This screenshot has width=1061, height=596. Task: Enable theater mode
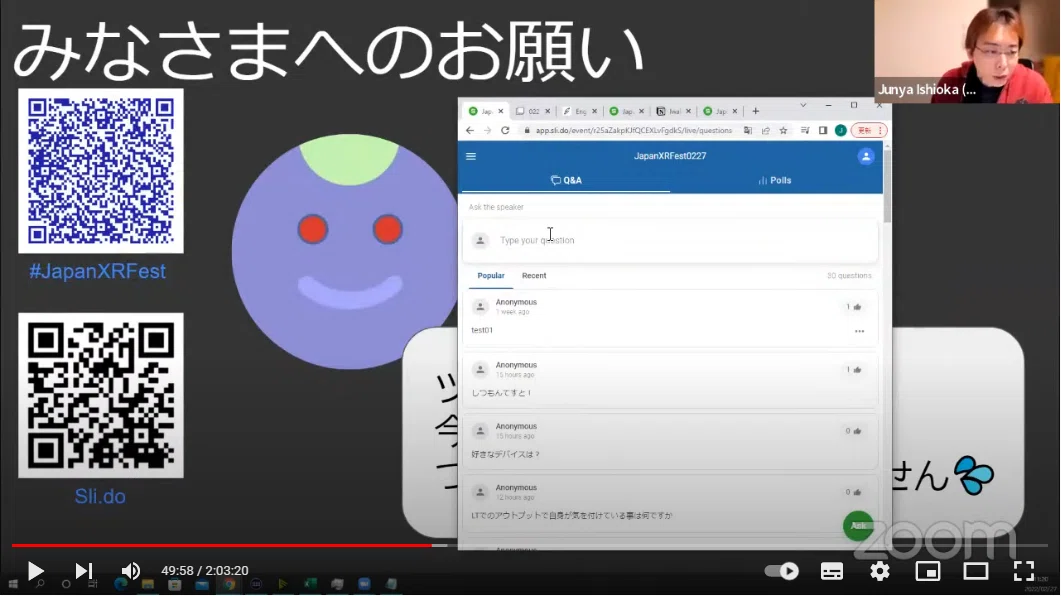[976, 571]
